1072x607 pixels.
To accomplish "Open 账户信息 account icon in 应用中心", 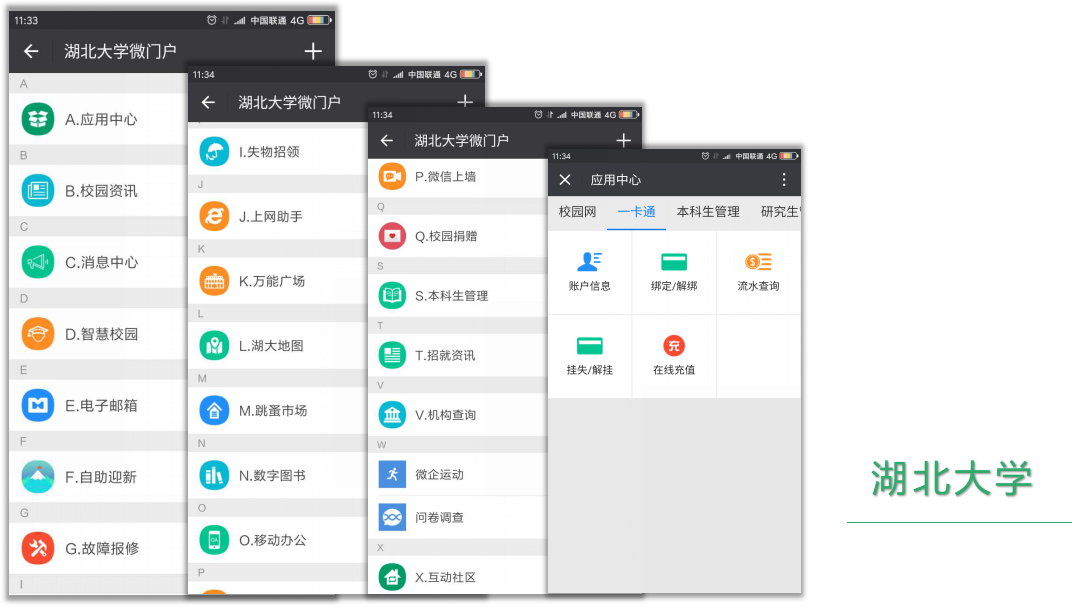I will (589, 262).
